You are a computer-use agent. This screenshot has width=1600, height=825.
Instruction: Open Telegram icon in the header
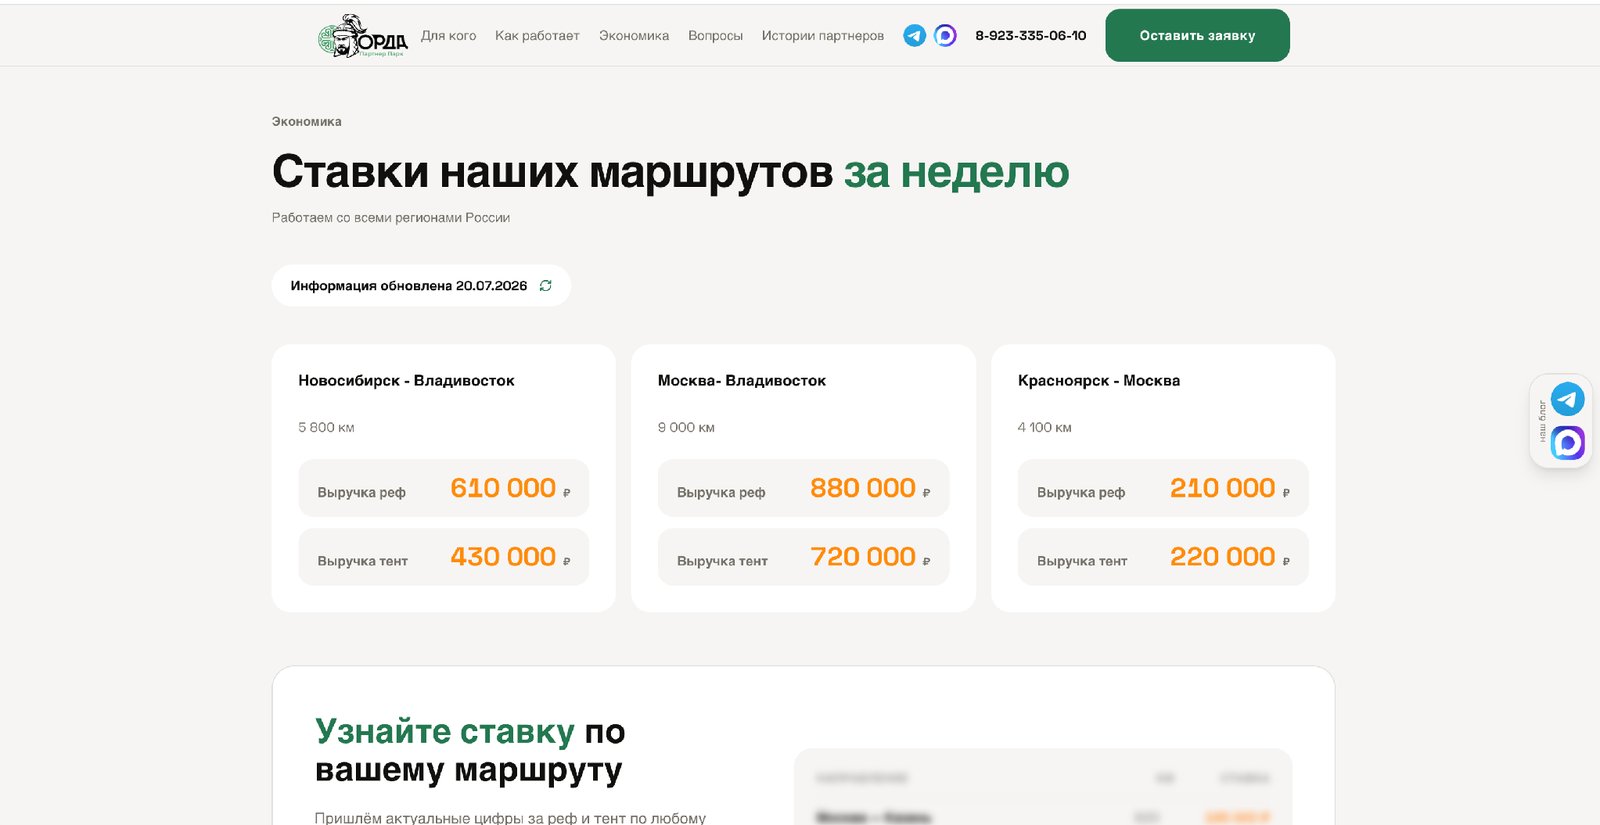[x=914, y=36]
